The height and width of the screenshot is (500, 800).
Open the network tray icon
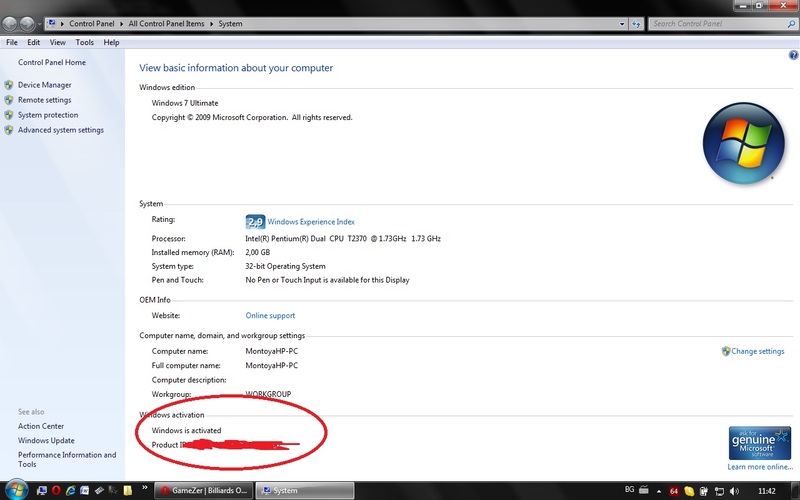click(x=719, y=491)
